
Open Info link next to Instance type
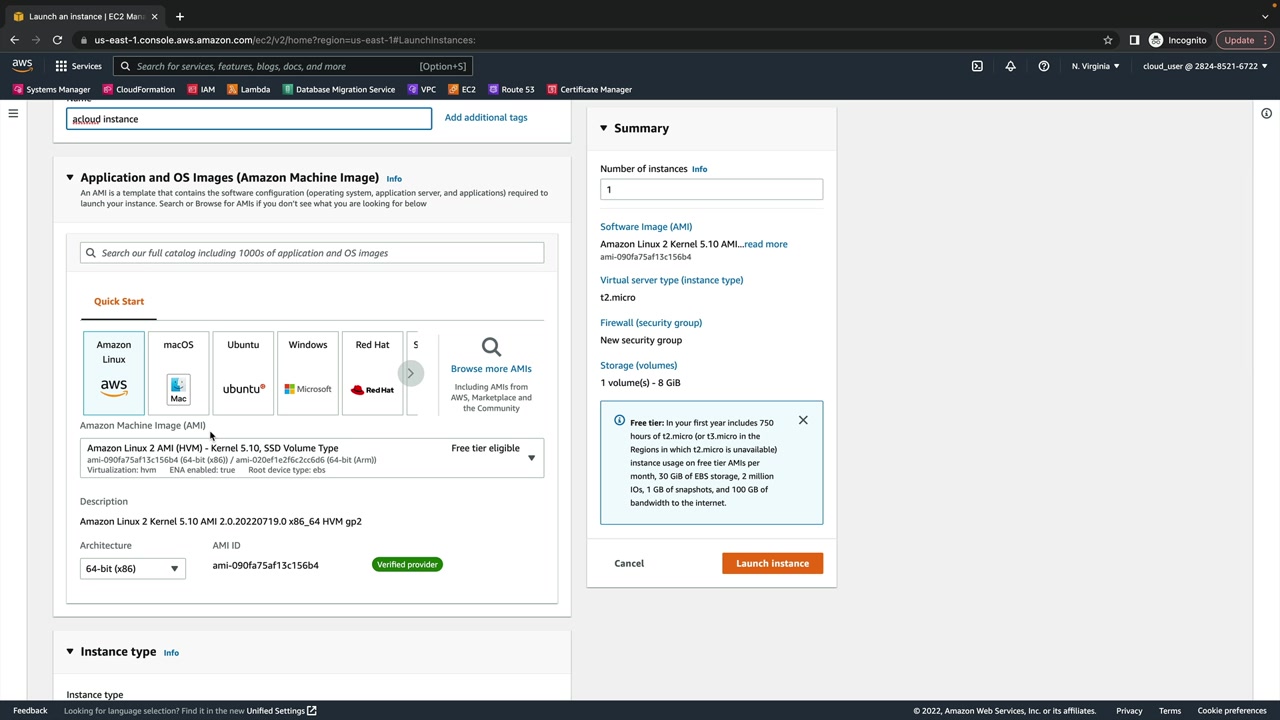[x=171, y=653]
